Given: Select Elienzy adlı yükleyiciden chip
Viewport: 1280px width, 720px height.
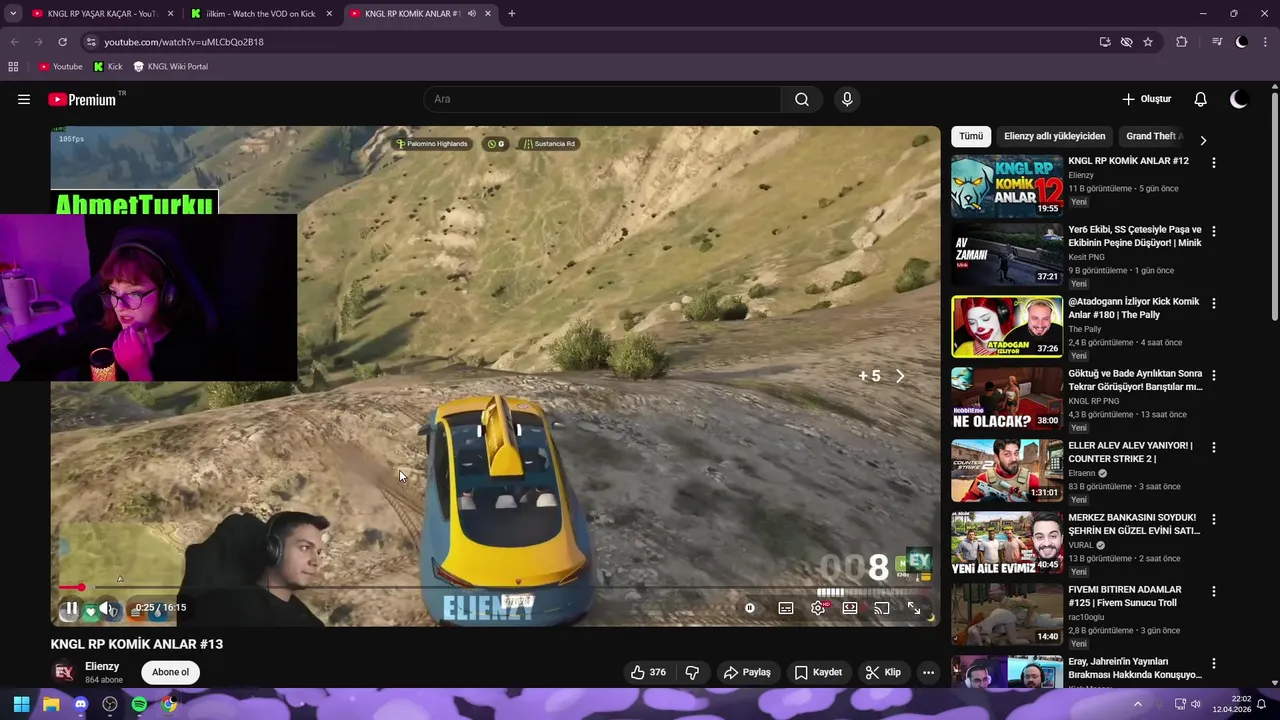Looking at the screenshot, I should pos(1054,136).
